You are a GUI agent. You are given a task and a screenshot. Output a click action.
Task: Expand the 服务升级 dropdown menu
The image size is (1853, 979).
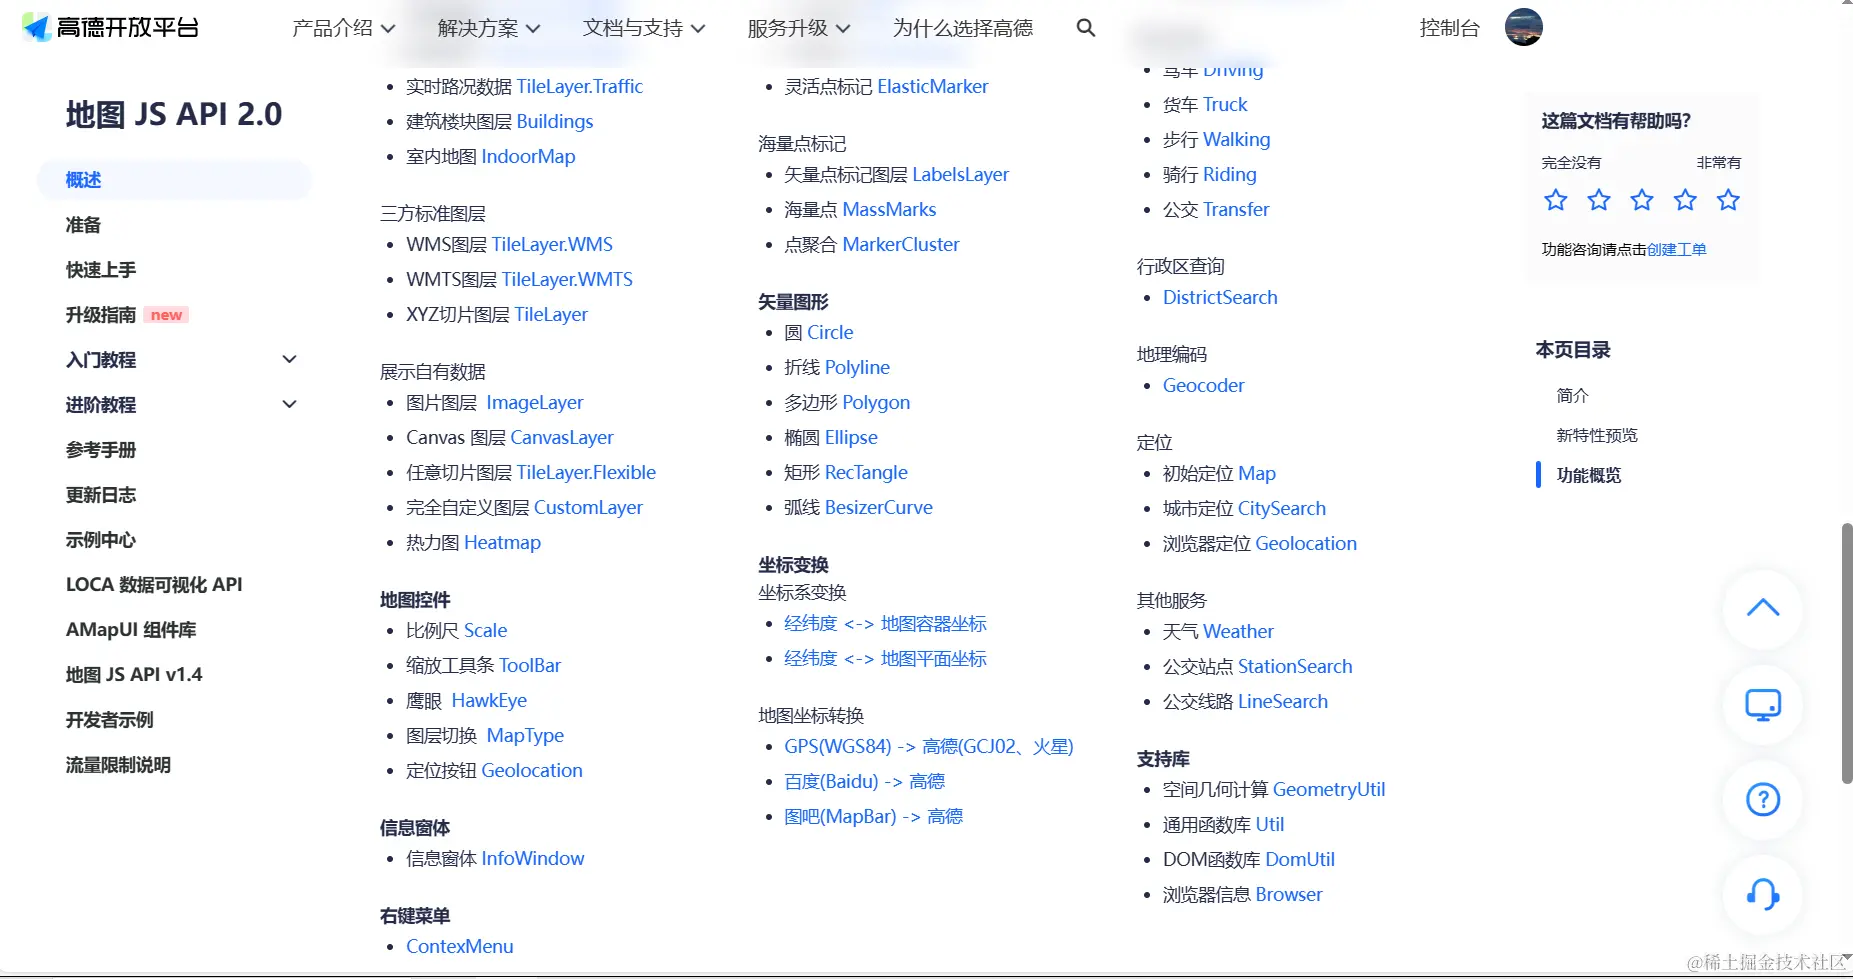pyautogui.click(x=799, y=28)
